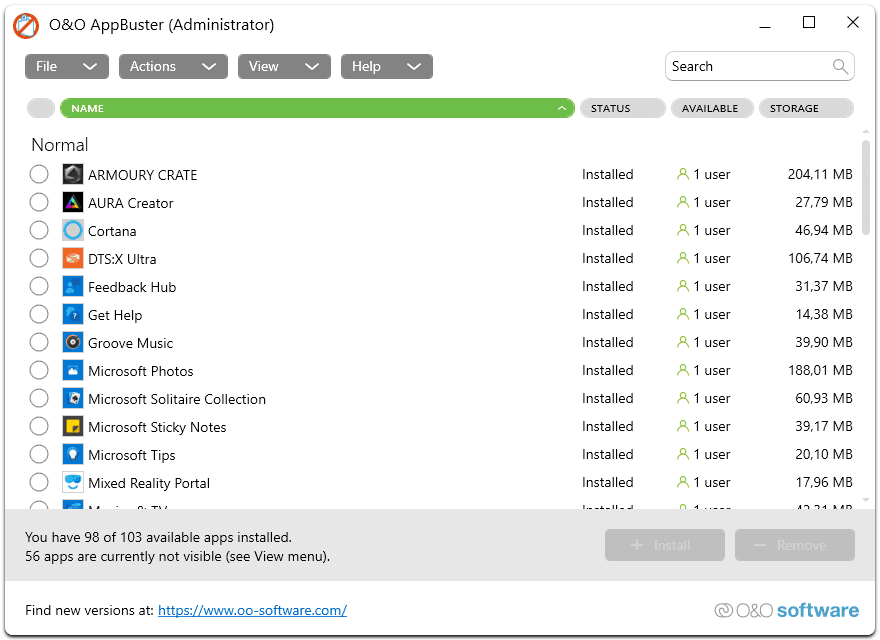Click the ARMOURY CRATE app icon
Image resolution: width=880 pixels, height=640 pixels.
(72, 174)
